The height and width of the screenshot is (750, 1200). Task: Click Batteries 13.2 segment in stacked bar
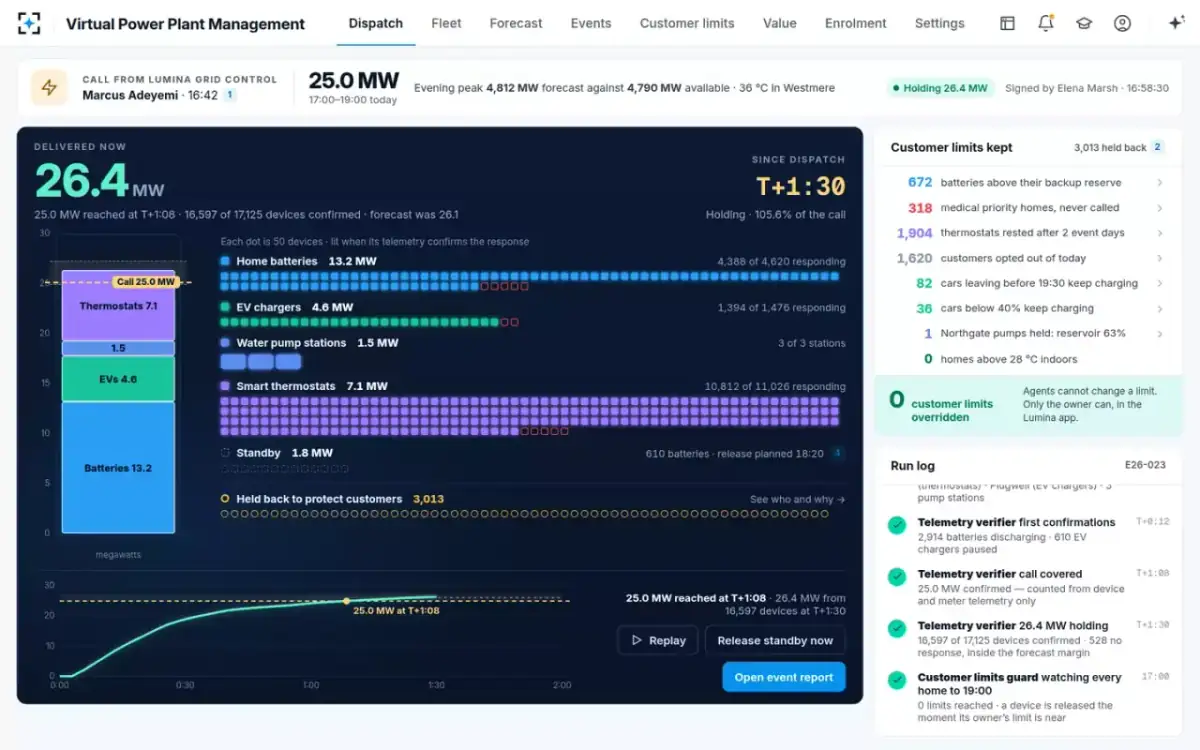[118, 467]
